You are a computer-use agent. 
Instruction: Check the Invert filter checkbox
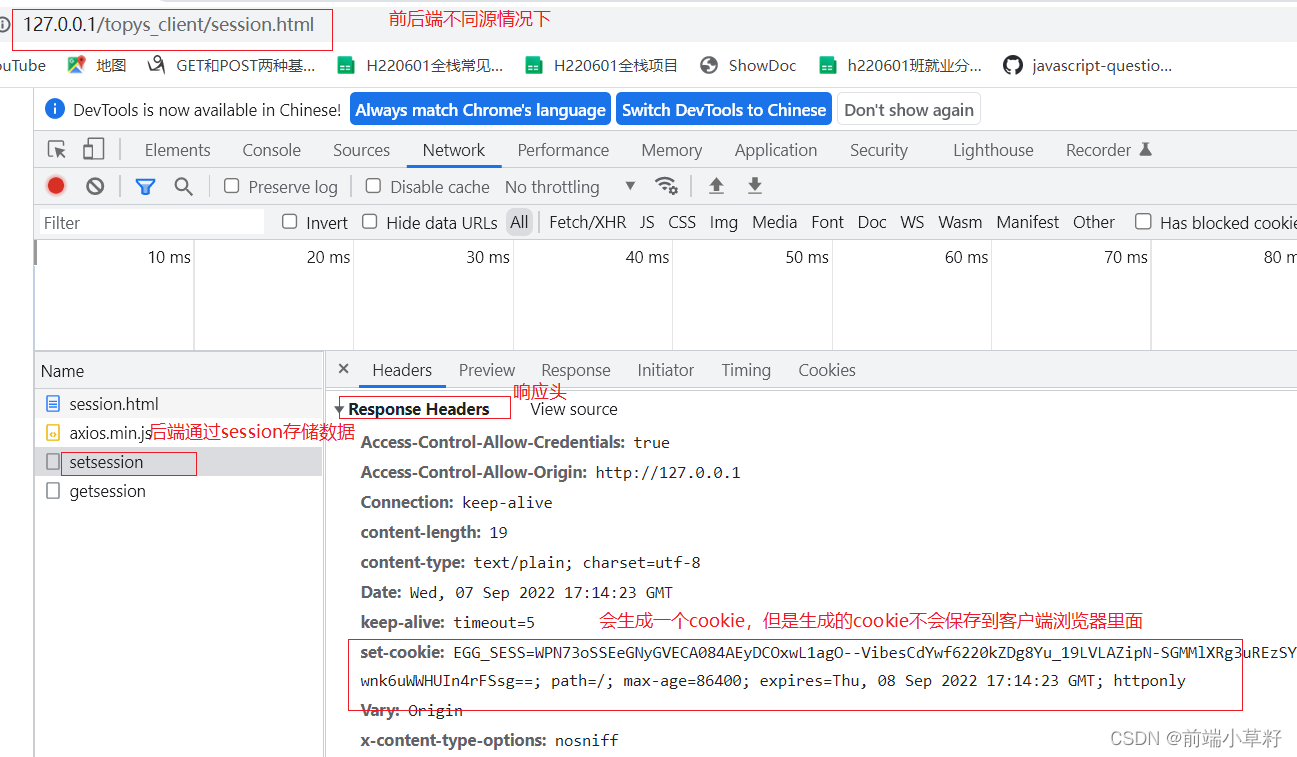pyautogui.click(x=290, y=222)
